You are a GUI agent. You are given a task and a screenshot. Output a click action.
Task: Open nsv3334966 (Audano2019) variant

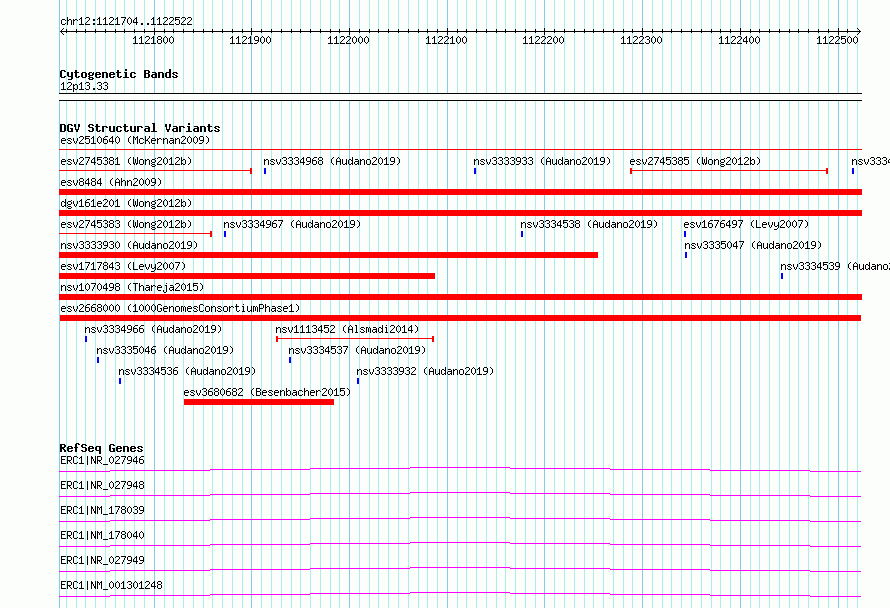[153, 329]
